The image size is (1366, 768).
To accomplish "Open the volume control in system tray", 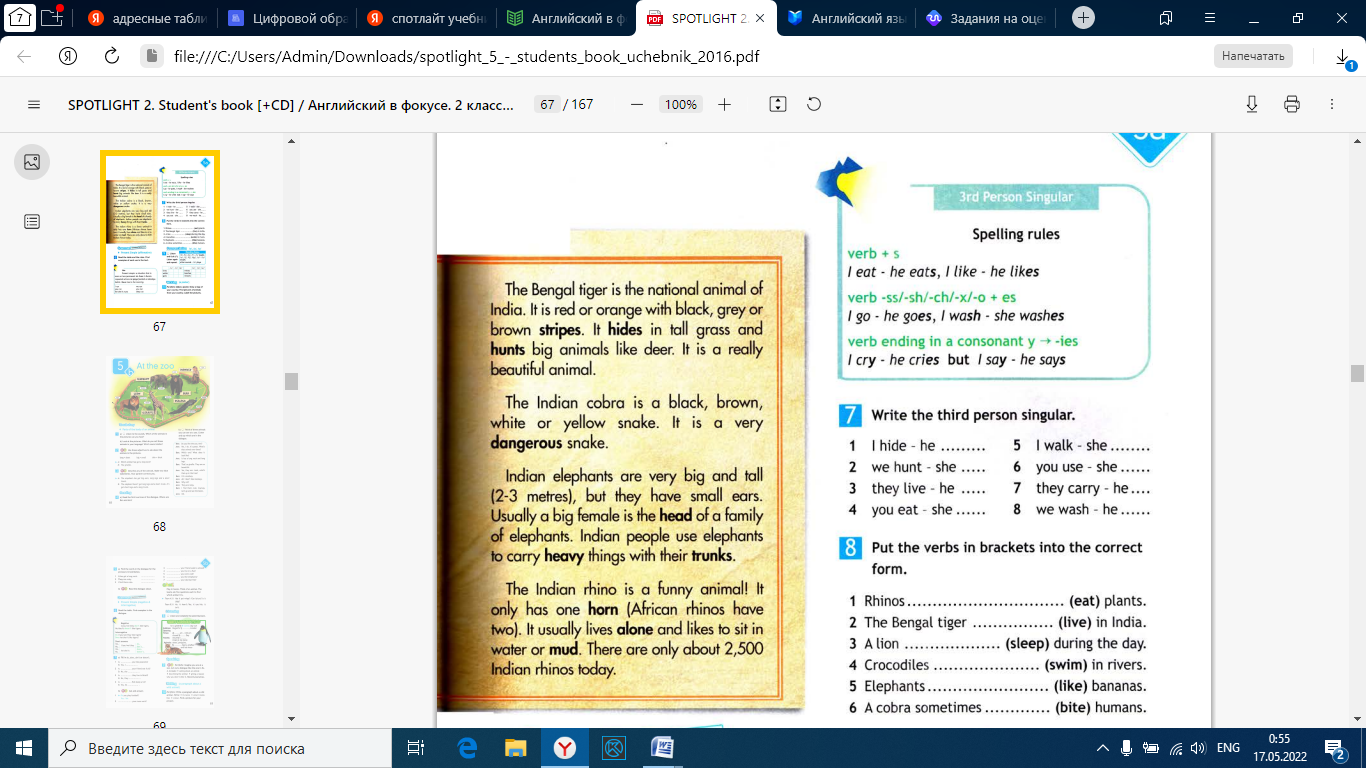I will click(x=1198, y=747).
